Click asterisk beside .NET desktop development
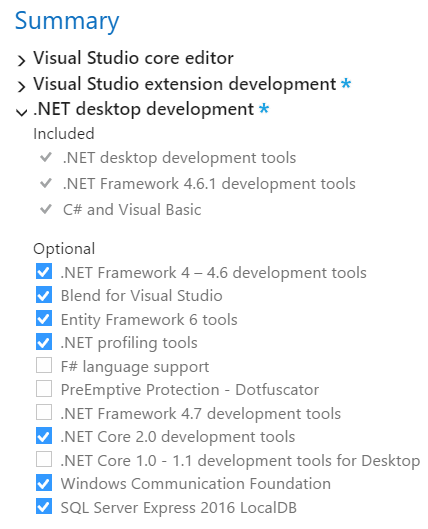 [x=264, y=109]
